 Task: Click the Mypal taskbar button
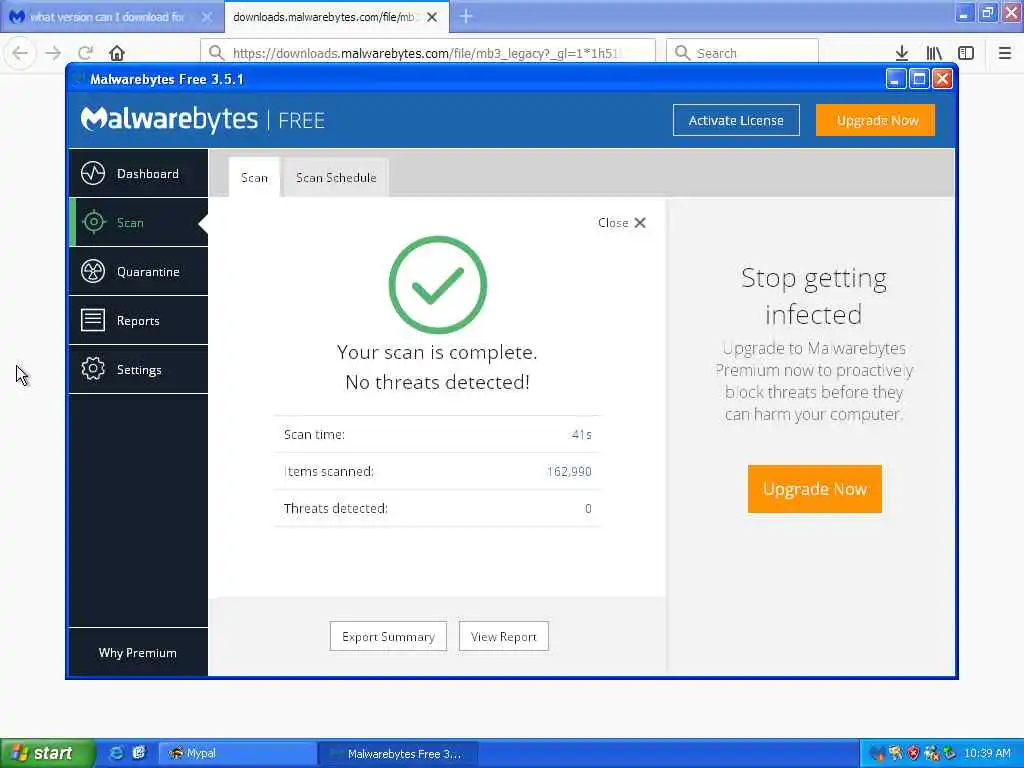238,753
